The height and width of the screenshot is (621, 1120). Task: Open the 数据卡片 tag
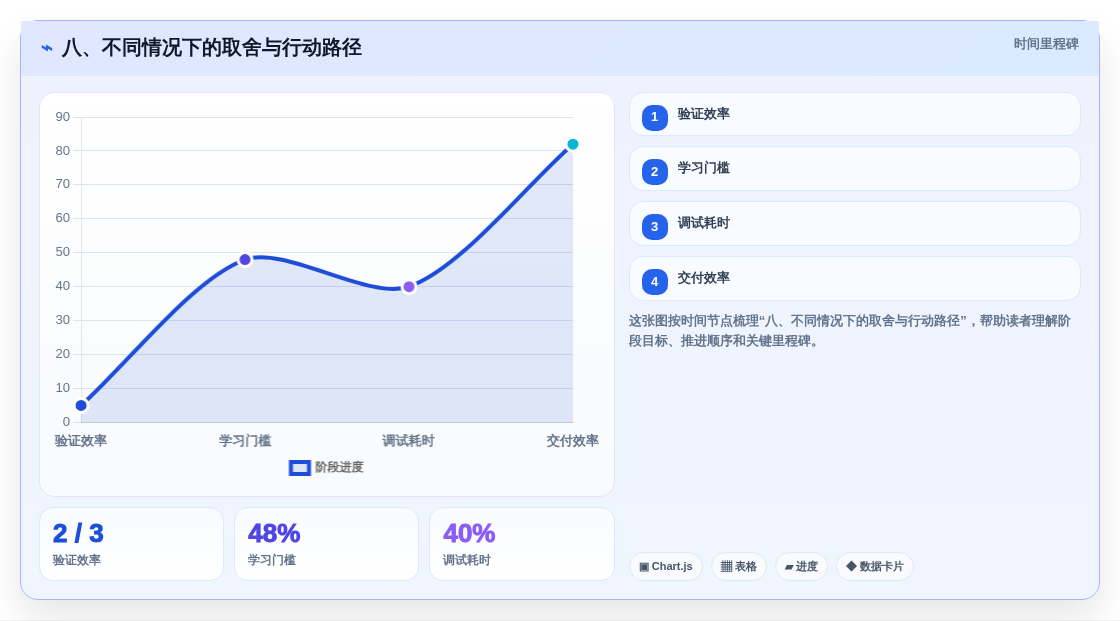(875, 567)
